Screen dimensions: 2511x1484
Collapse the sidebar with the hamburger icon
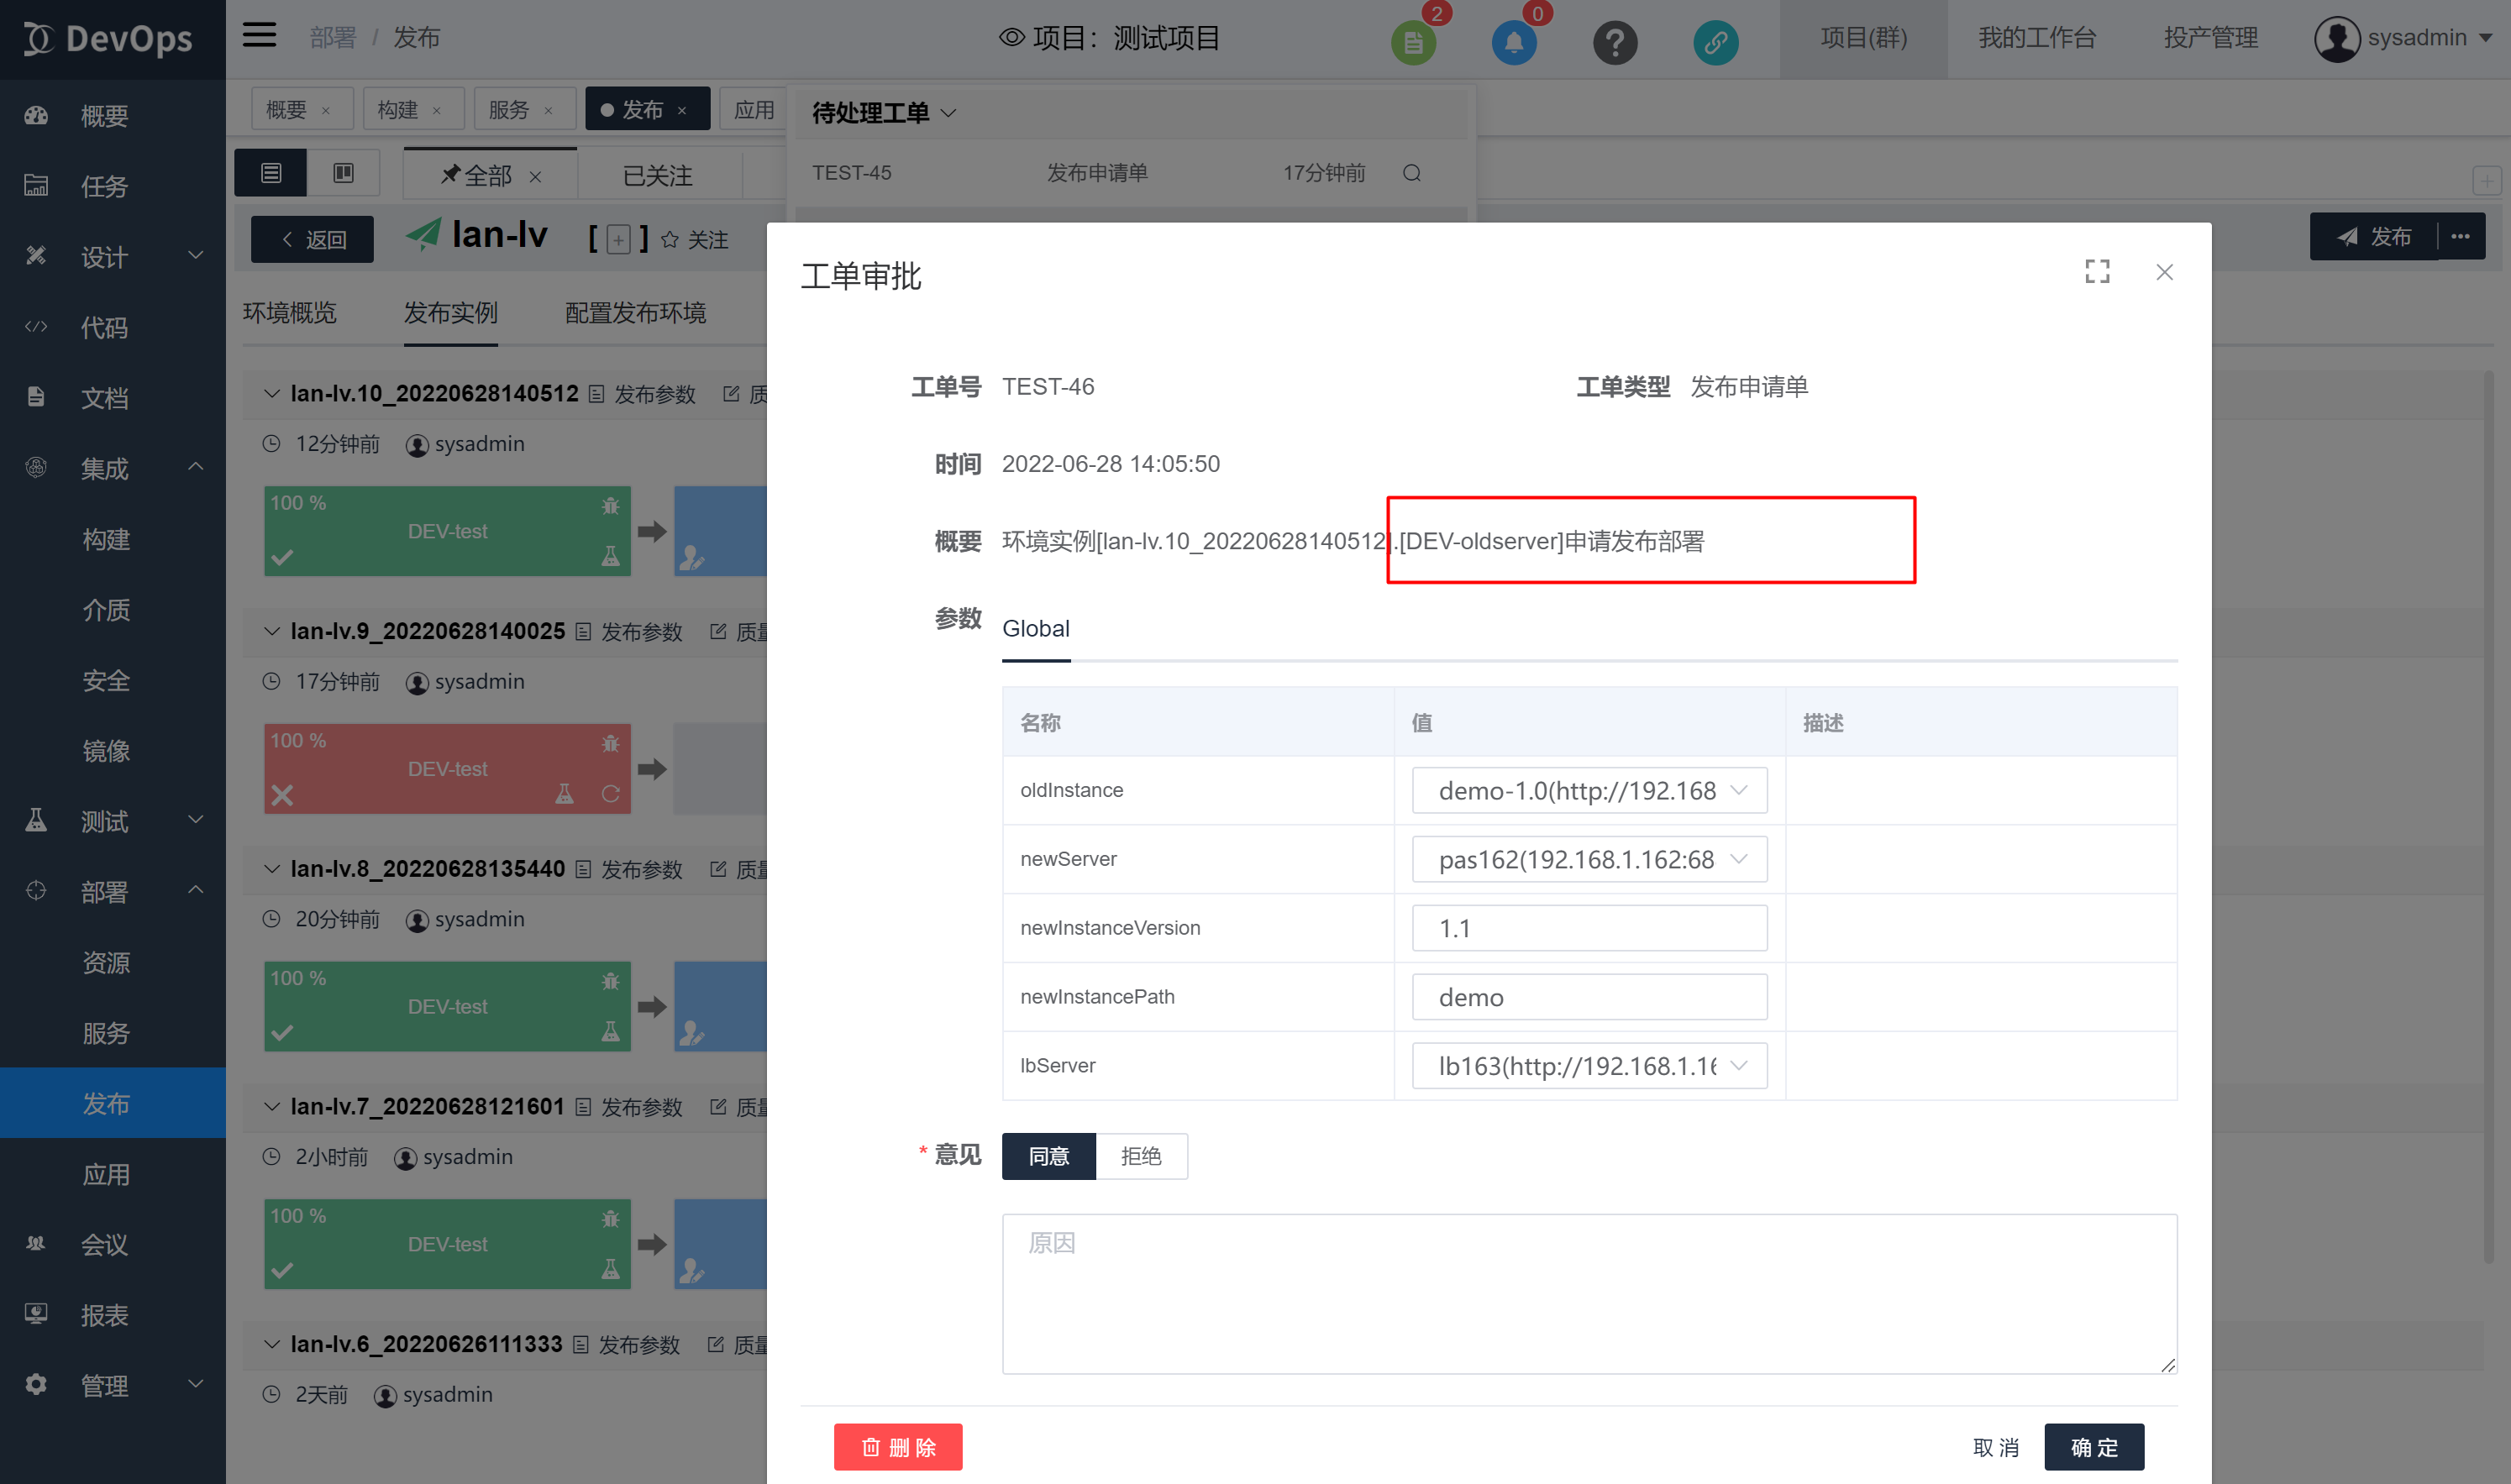point(259,34)
